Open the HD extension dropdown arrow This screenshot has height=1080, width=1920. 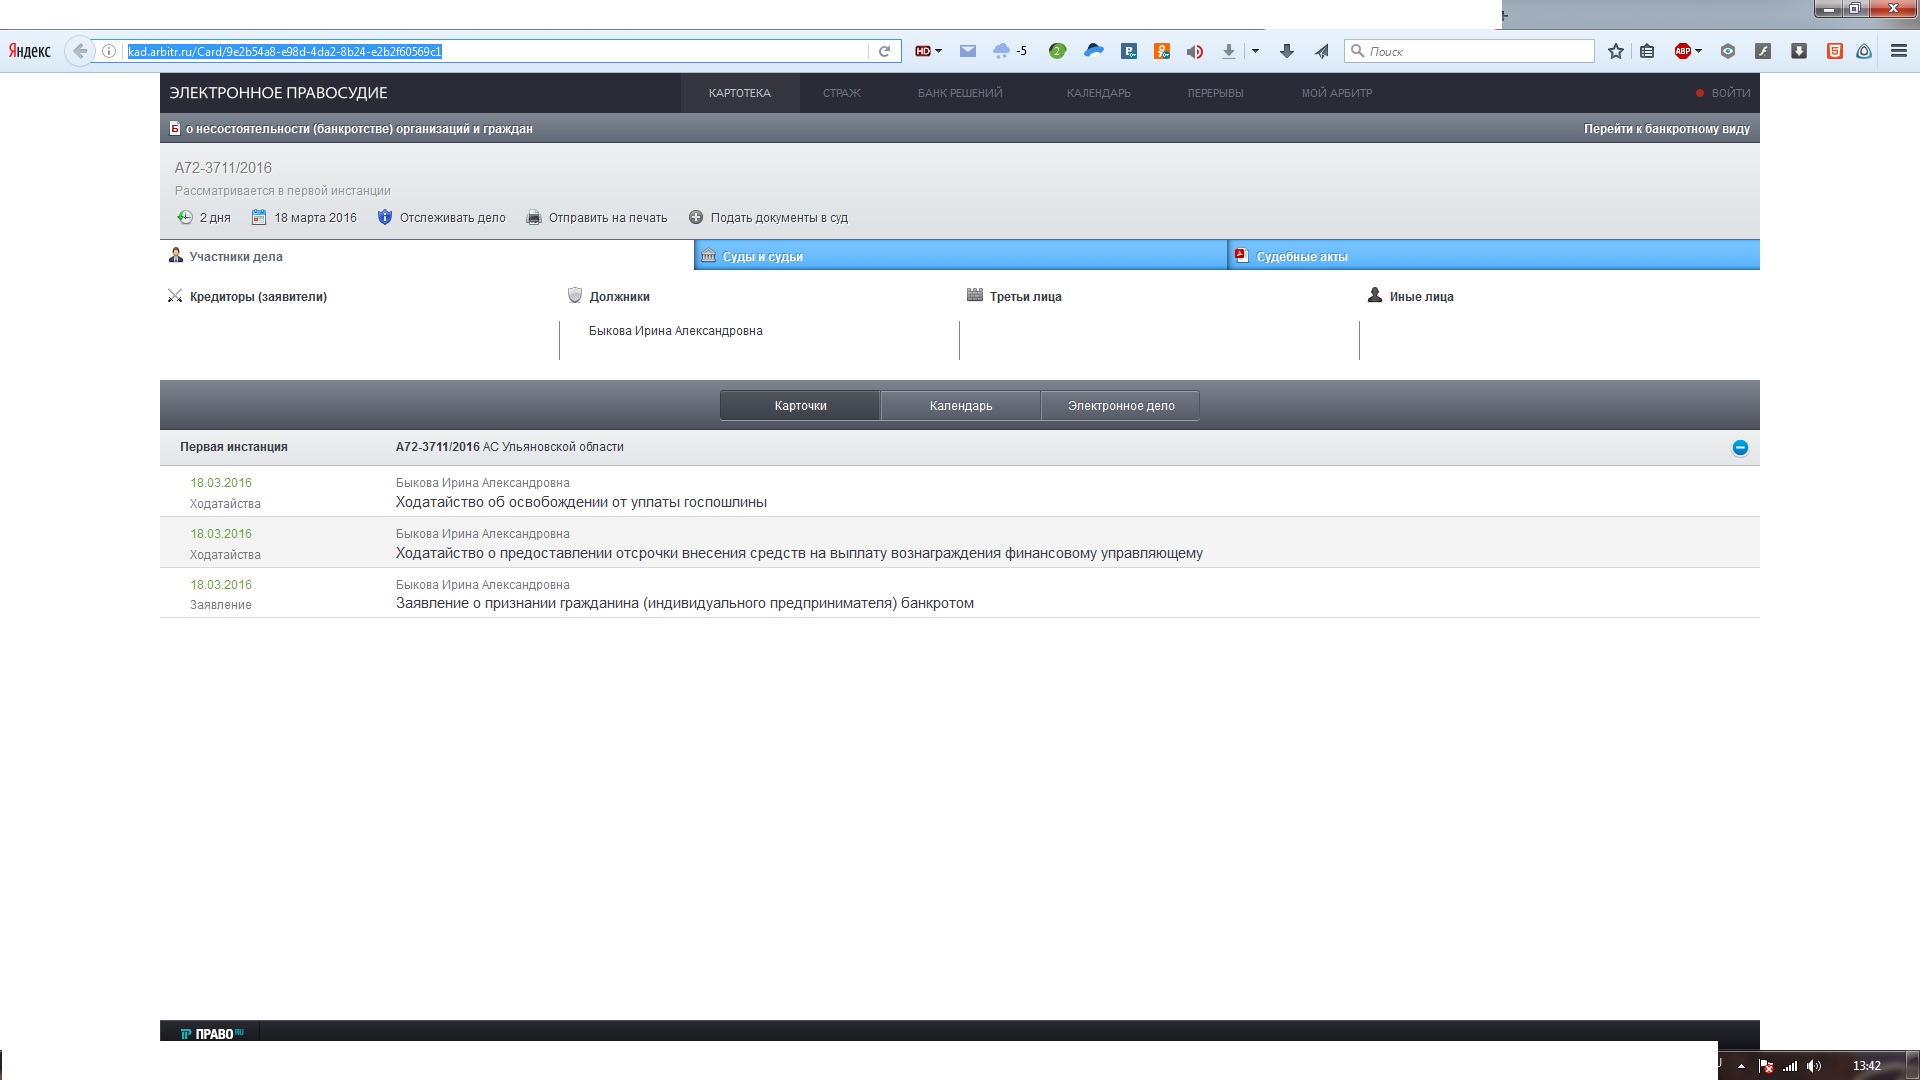(938, 51)
